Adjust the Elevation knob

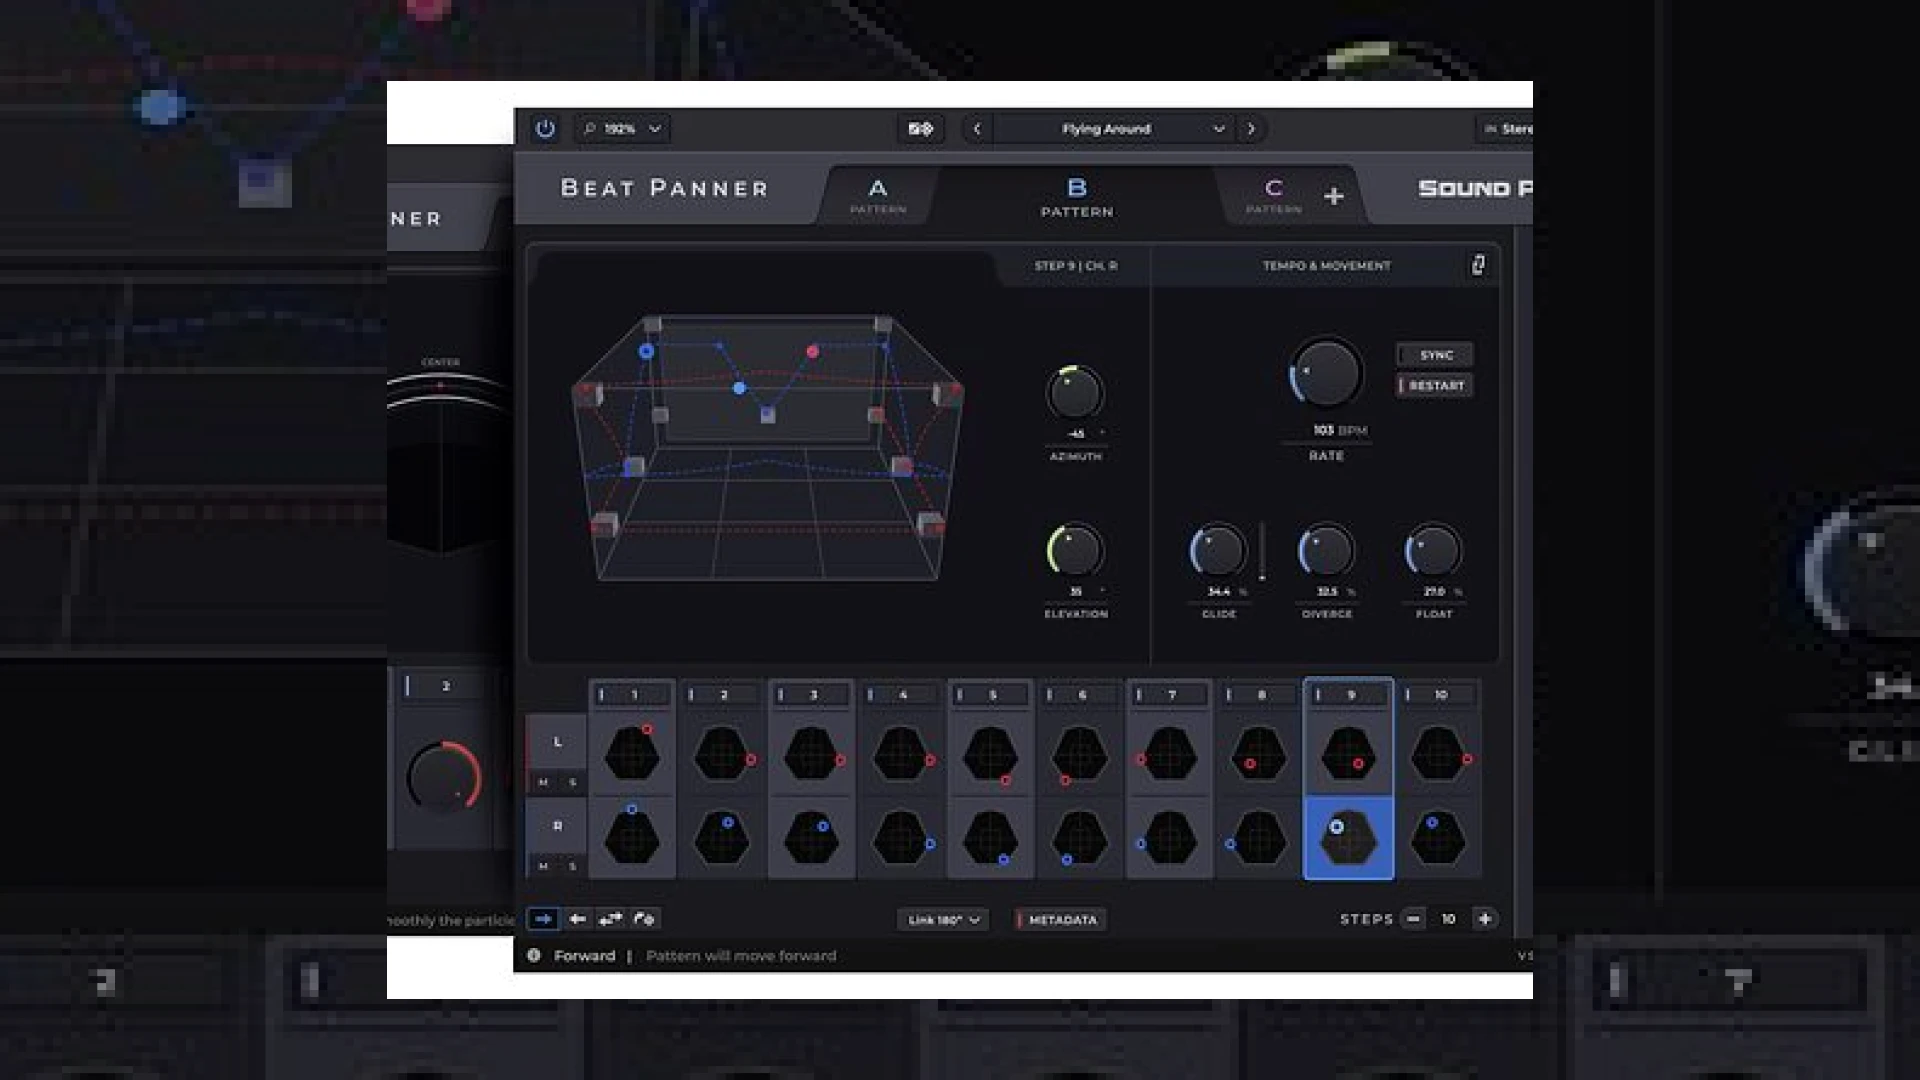point(1075,550)
